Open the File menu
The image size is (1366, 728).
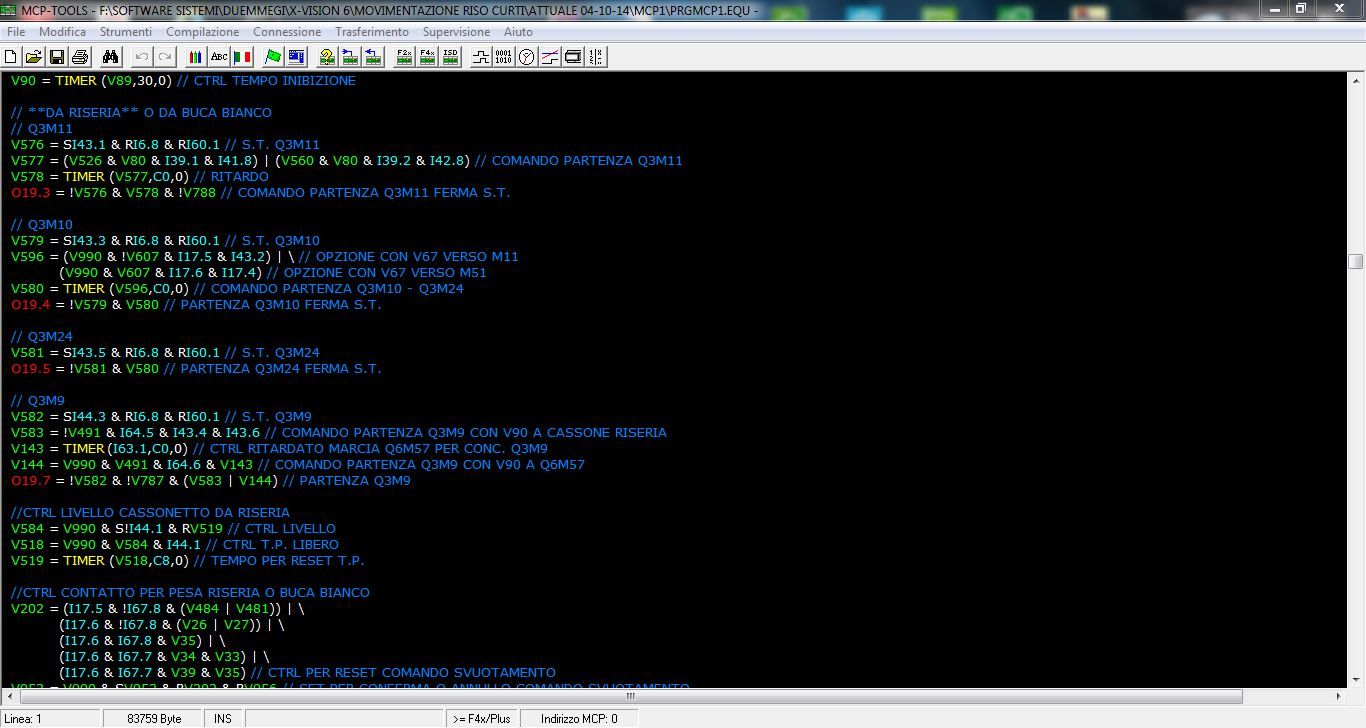click(16, 32)
